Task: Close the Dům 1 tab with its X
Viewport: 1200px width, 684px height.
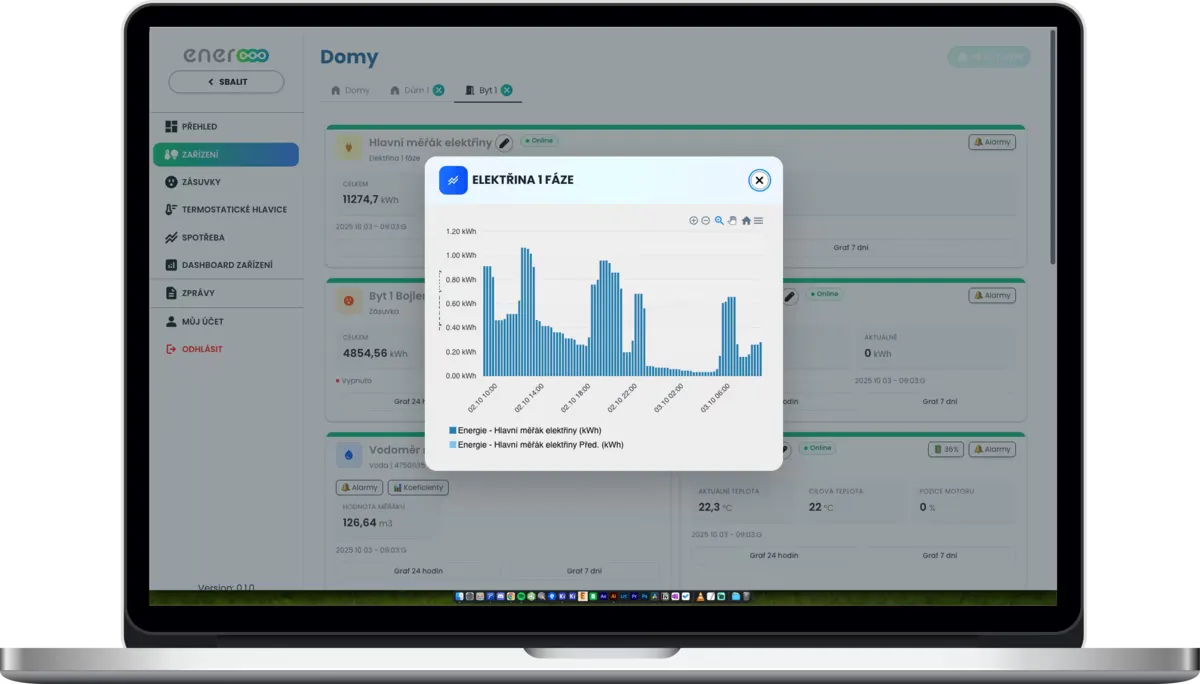Action: pos(439,90)
